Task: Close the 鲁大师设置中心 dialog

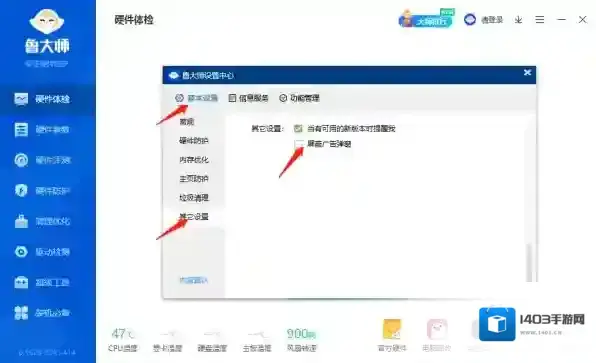Action: [x=527, y=72]
